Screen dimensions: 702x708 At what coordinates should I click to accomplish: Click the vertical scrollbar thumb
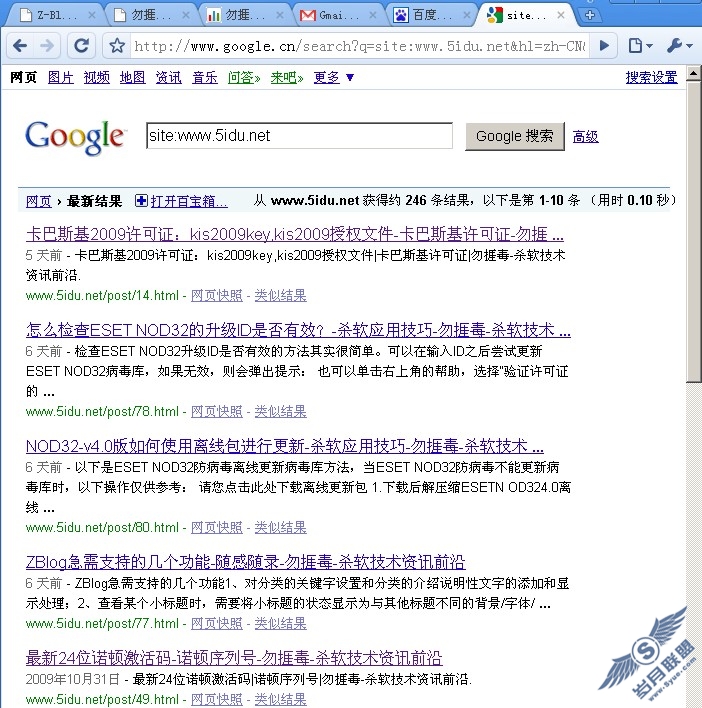693,232
